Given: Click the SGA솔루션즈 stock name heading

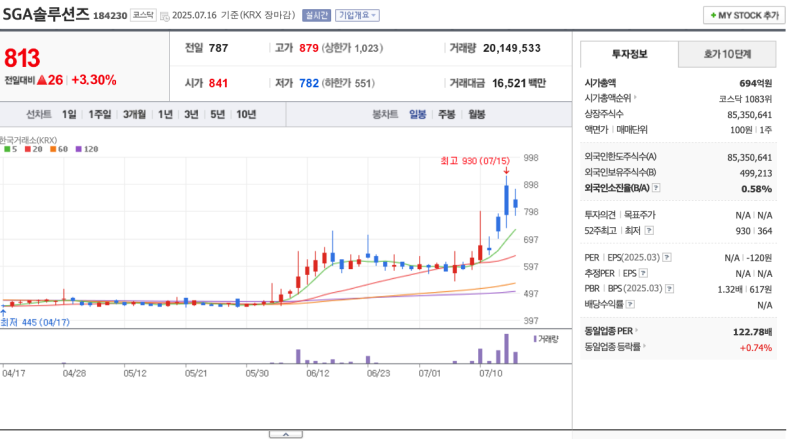Looking at the screenshot, I should (46, 14).
